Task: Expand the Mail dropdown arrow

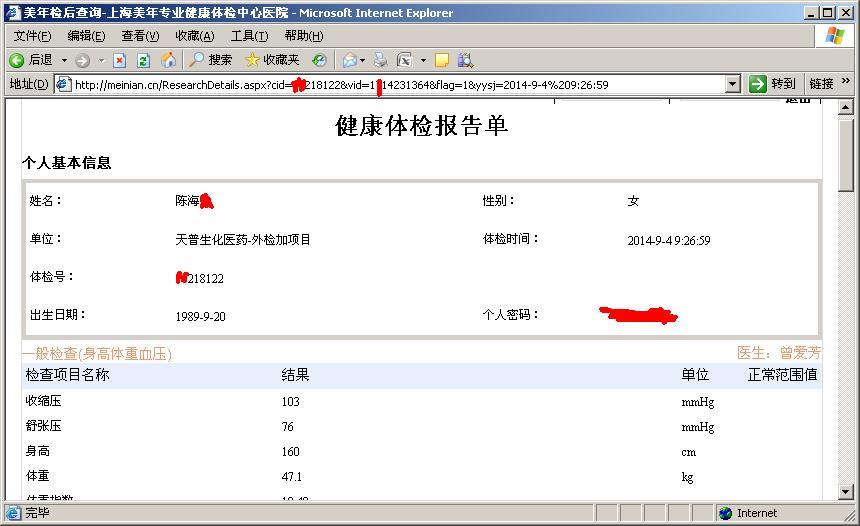Action: point(363,60)
